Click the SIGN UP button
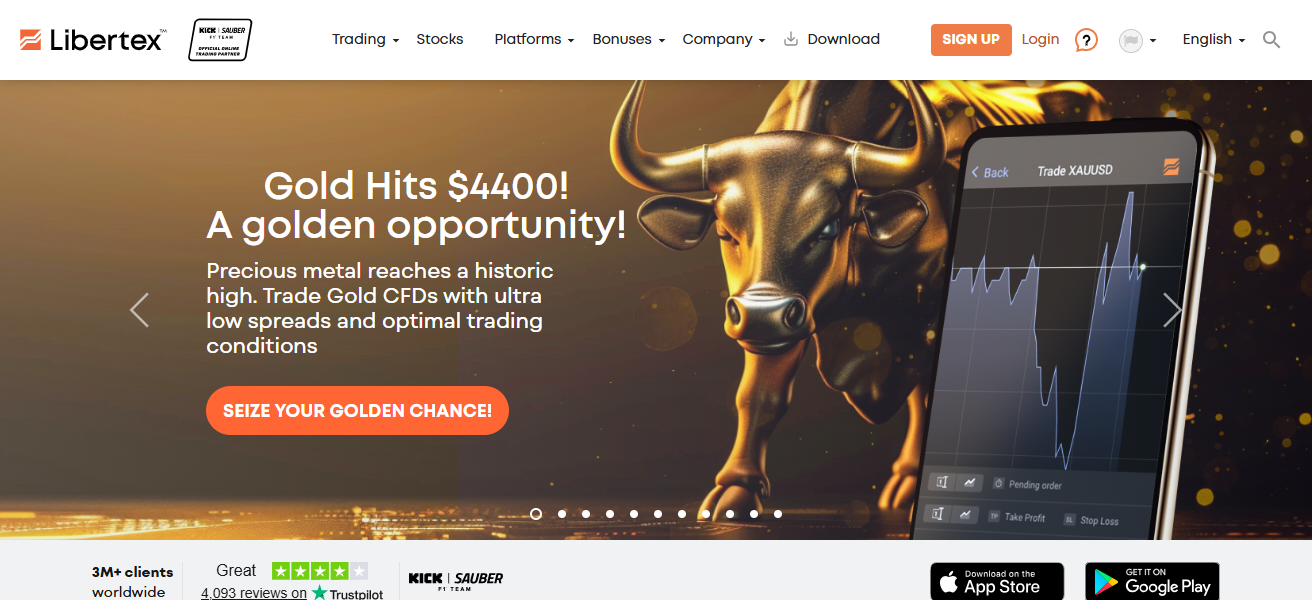1312x600 pixels. (971, 40)
